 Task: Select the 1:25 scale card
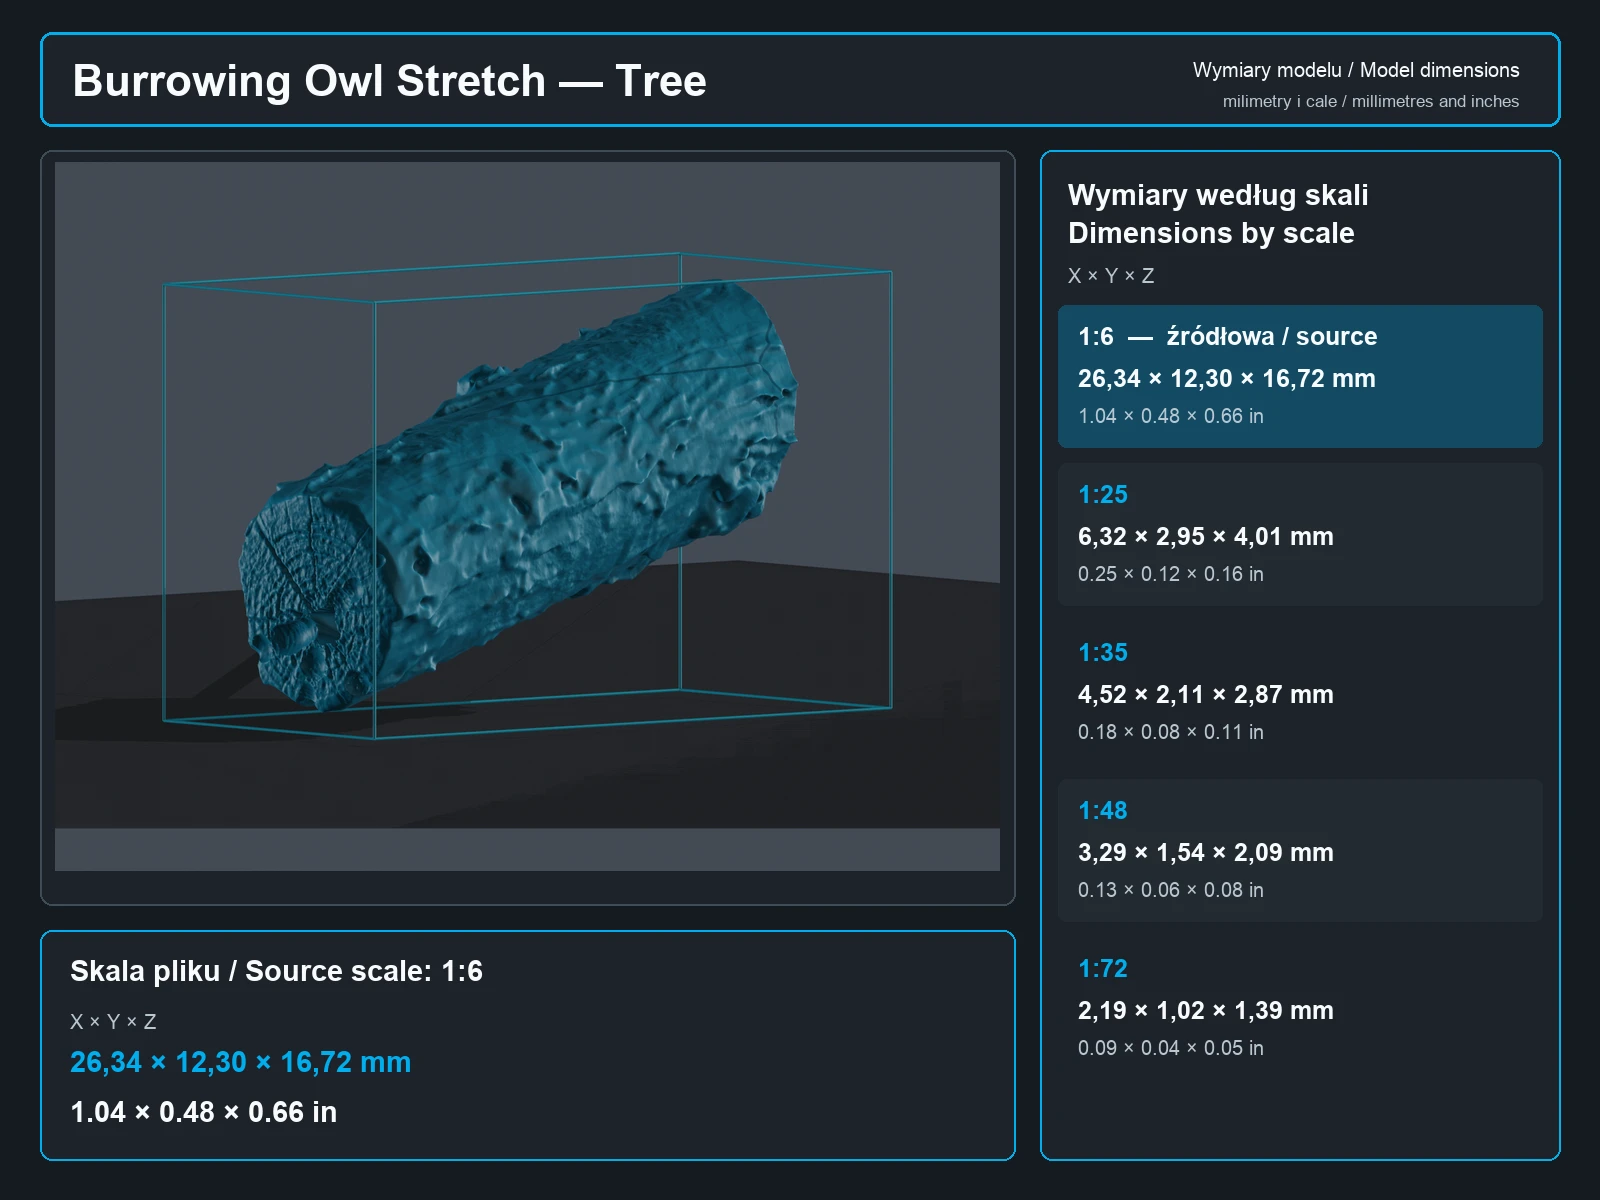1300,534
